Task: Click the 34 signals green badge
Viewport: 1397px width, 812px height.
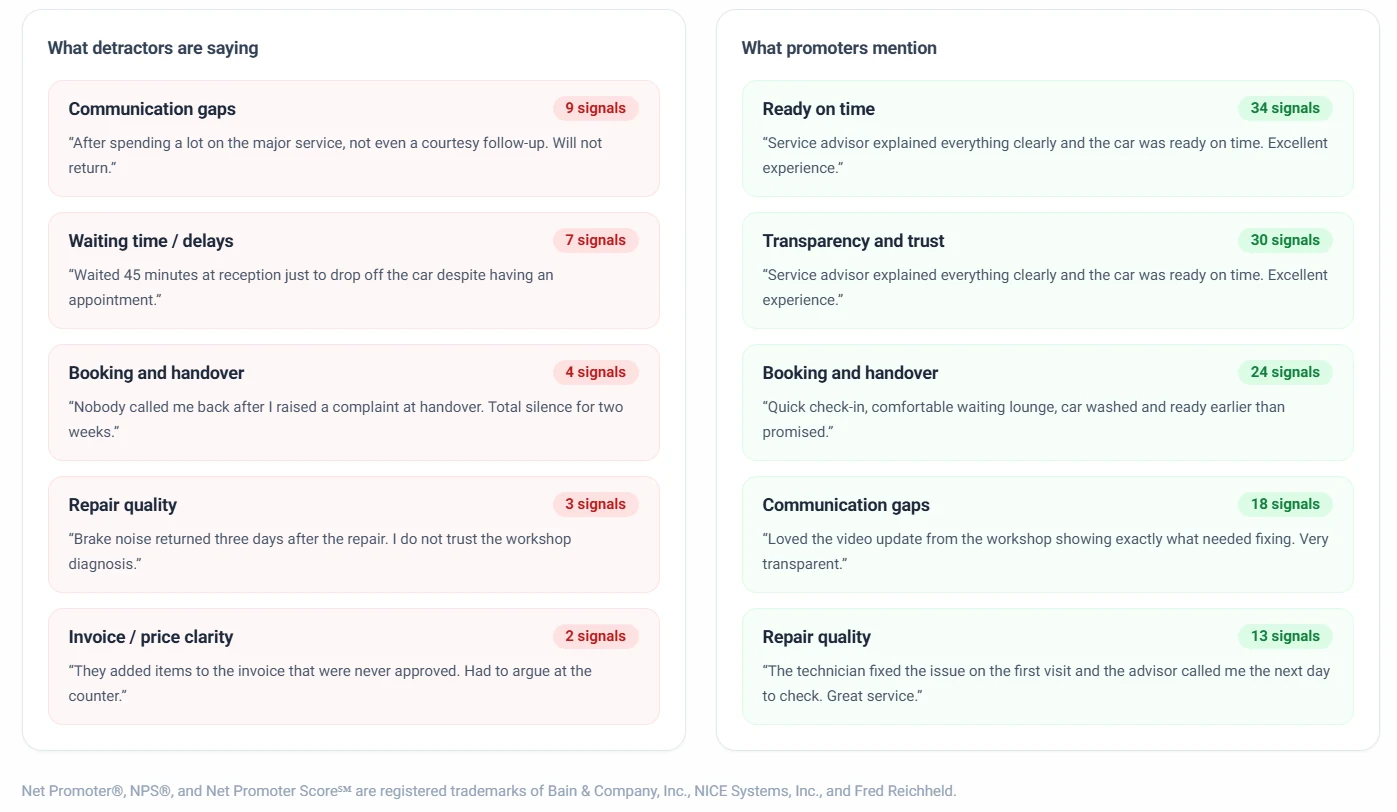Action: (1285, 108)
